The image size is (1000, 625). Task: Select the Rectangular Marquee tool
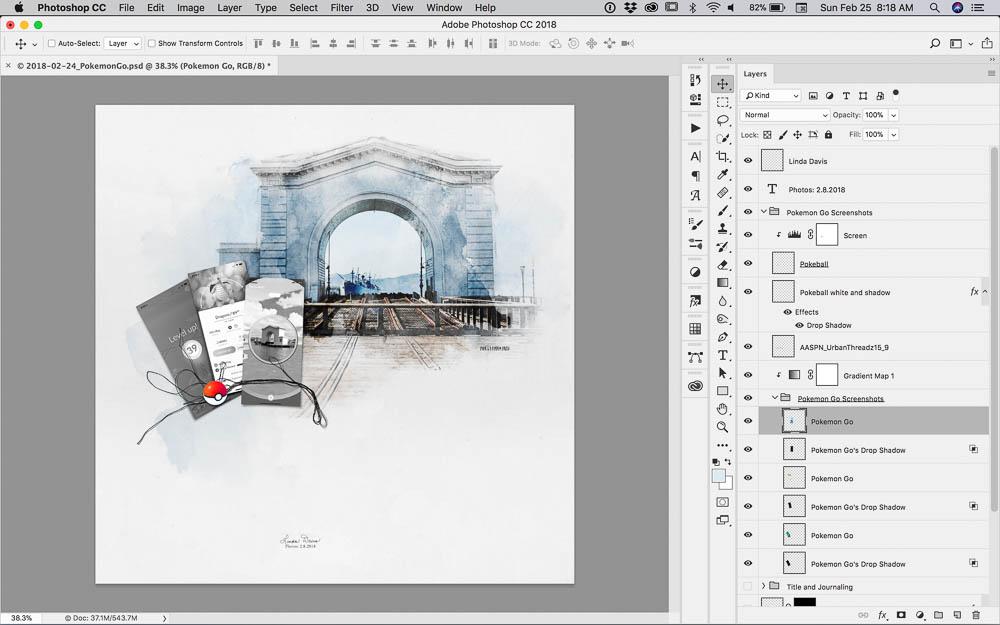(x=722, y=102)
